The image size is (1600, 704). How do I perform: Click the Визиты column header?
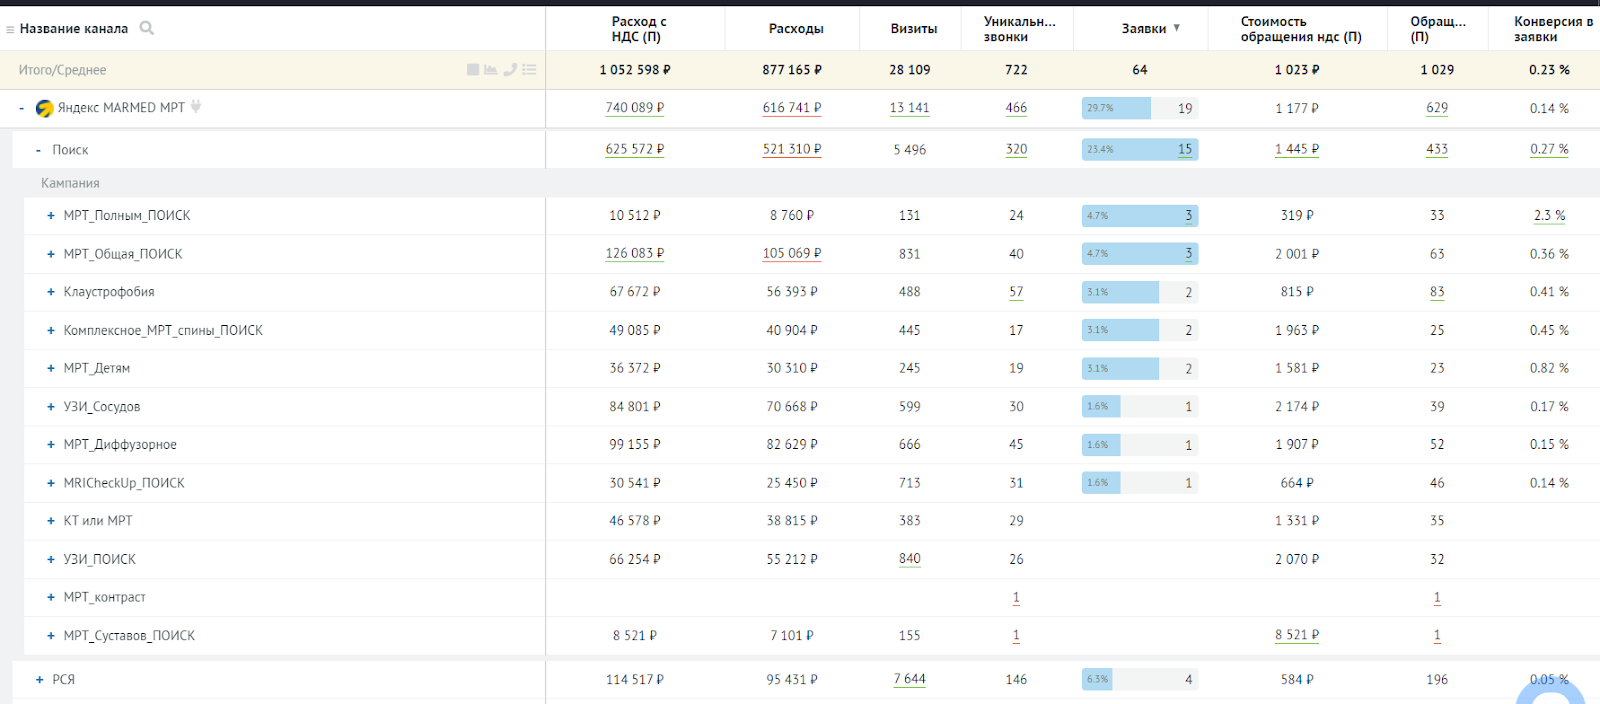913,29
